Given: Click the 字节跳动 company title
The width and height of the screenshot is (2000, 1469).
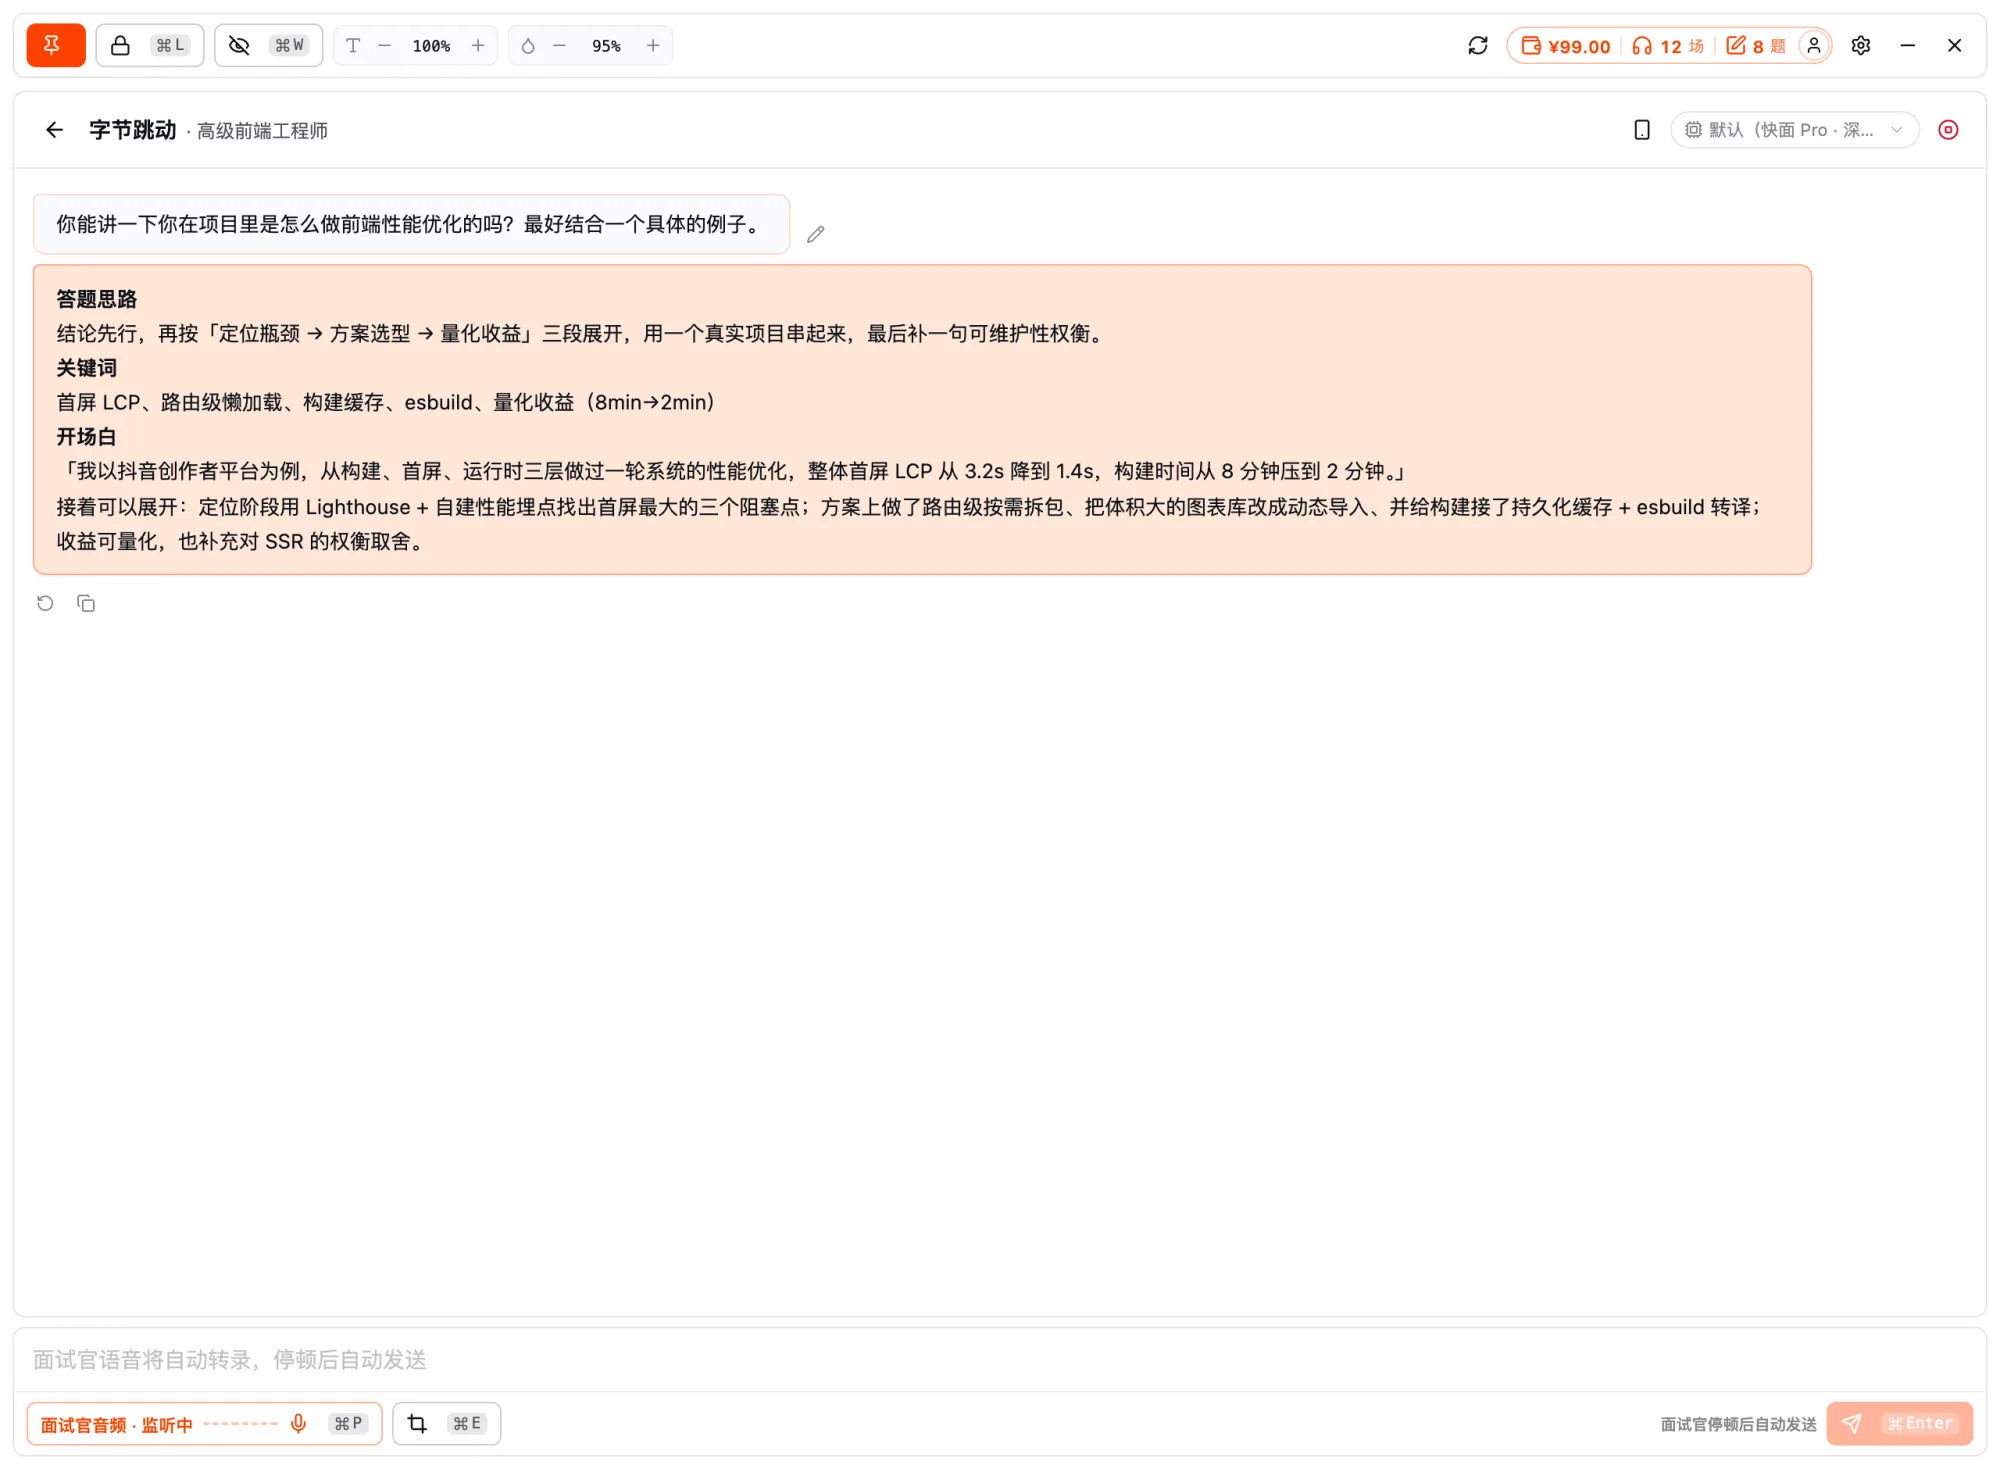Looking at the screenshot, I should point(132,130).
